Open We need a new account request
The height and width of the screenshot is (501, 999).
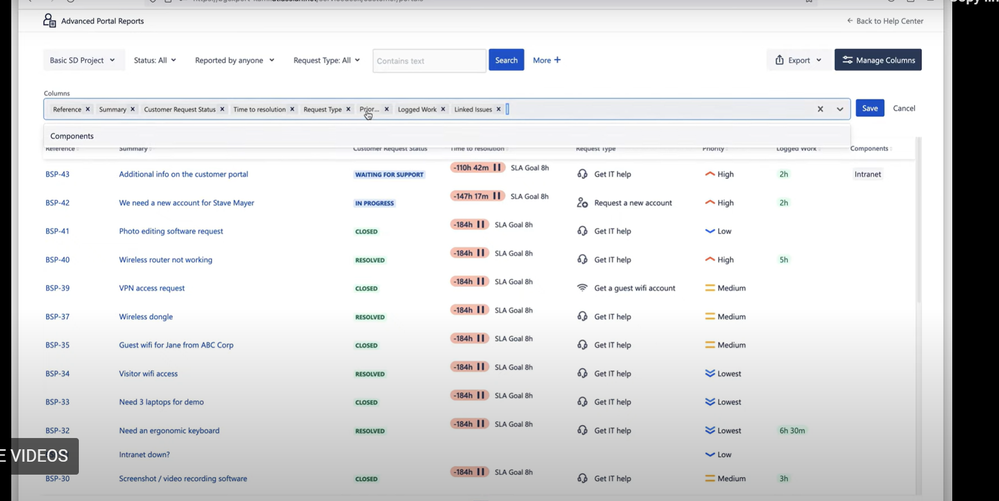coord(187,203)
